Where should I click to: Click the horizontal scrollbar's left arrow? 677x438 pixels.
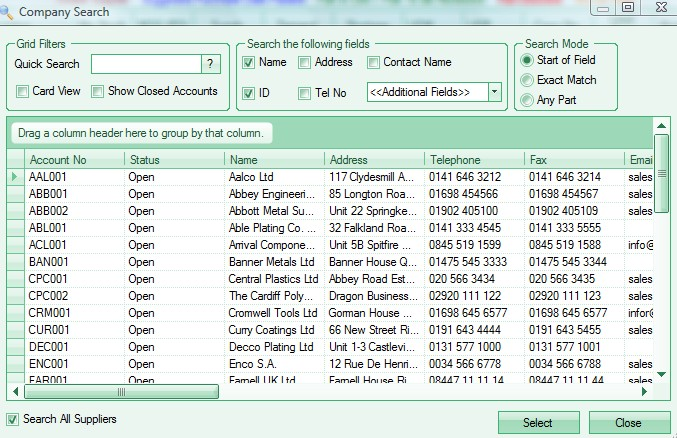coord(15,392)
